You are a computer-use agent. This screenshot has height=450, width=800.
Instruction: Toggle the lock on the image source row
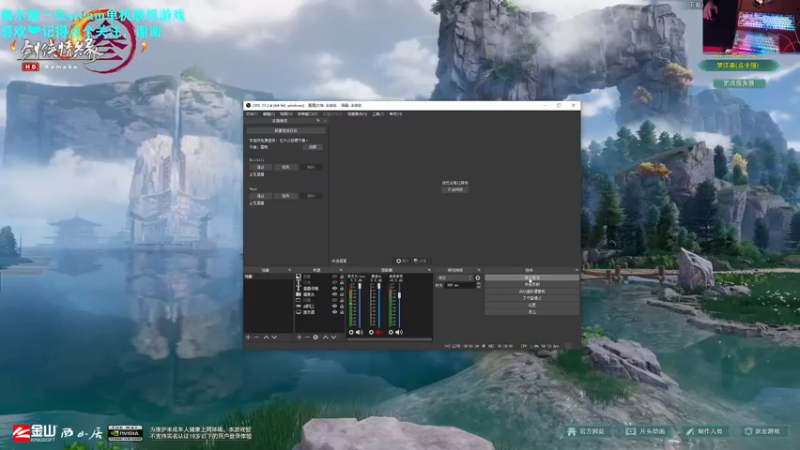coord(342,277)
